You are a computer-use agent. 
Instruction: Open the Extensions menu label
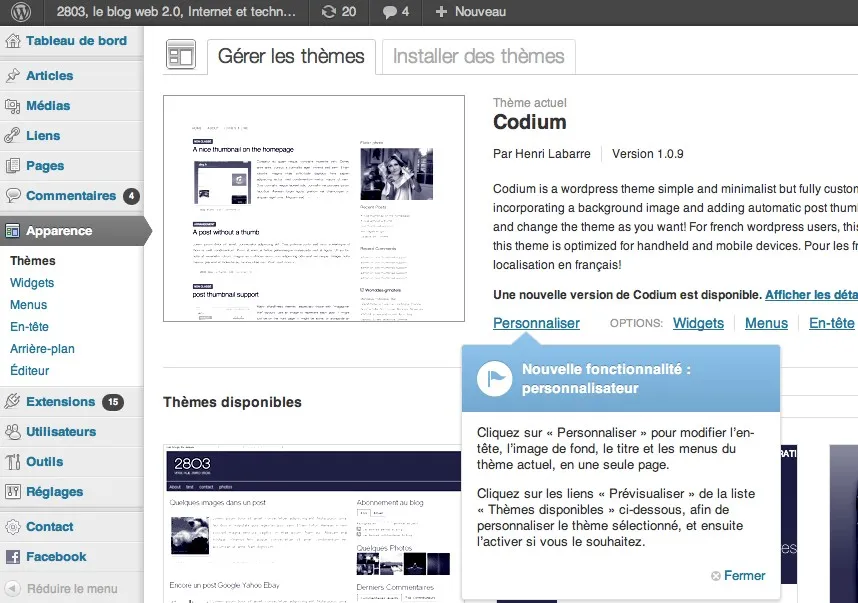61,402
